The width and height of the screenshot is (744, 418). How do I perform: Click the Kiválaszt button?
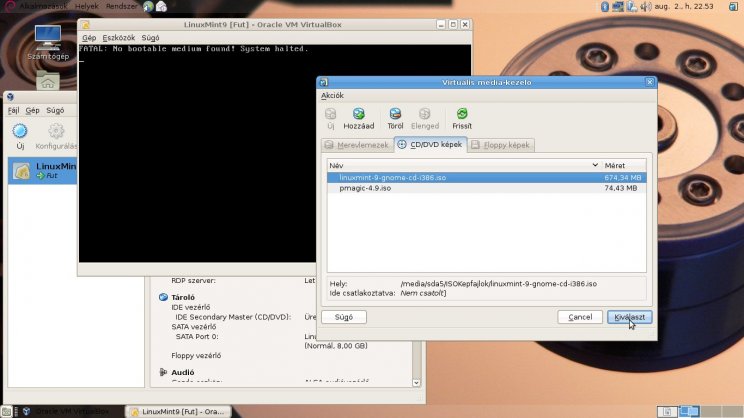click(x=630, y=317)
